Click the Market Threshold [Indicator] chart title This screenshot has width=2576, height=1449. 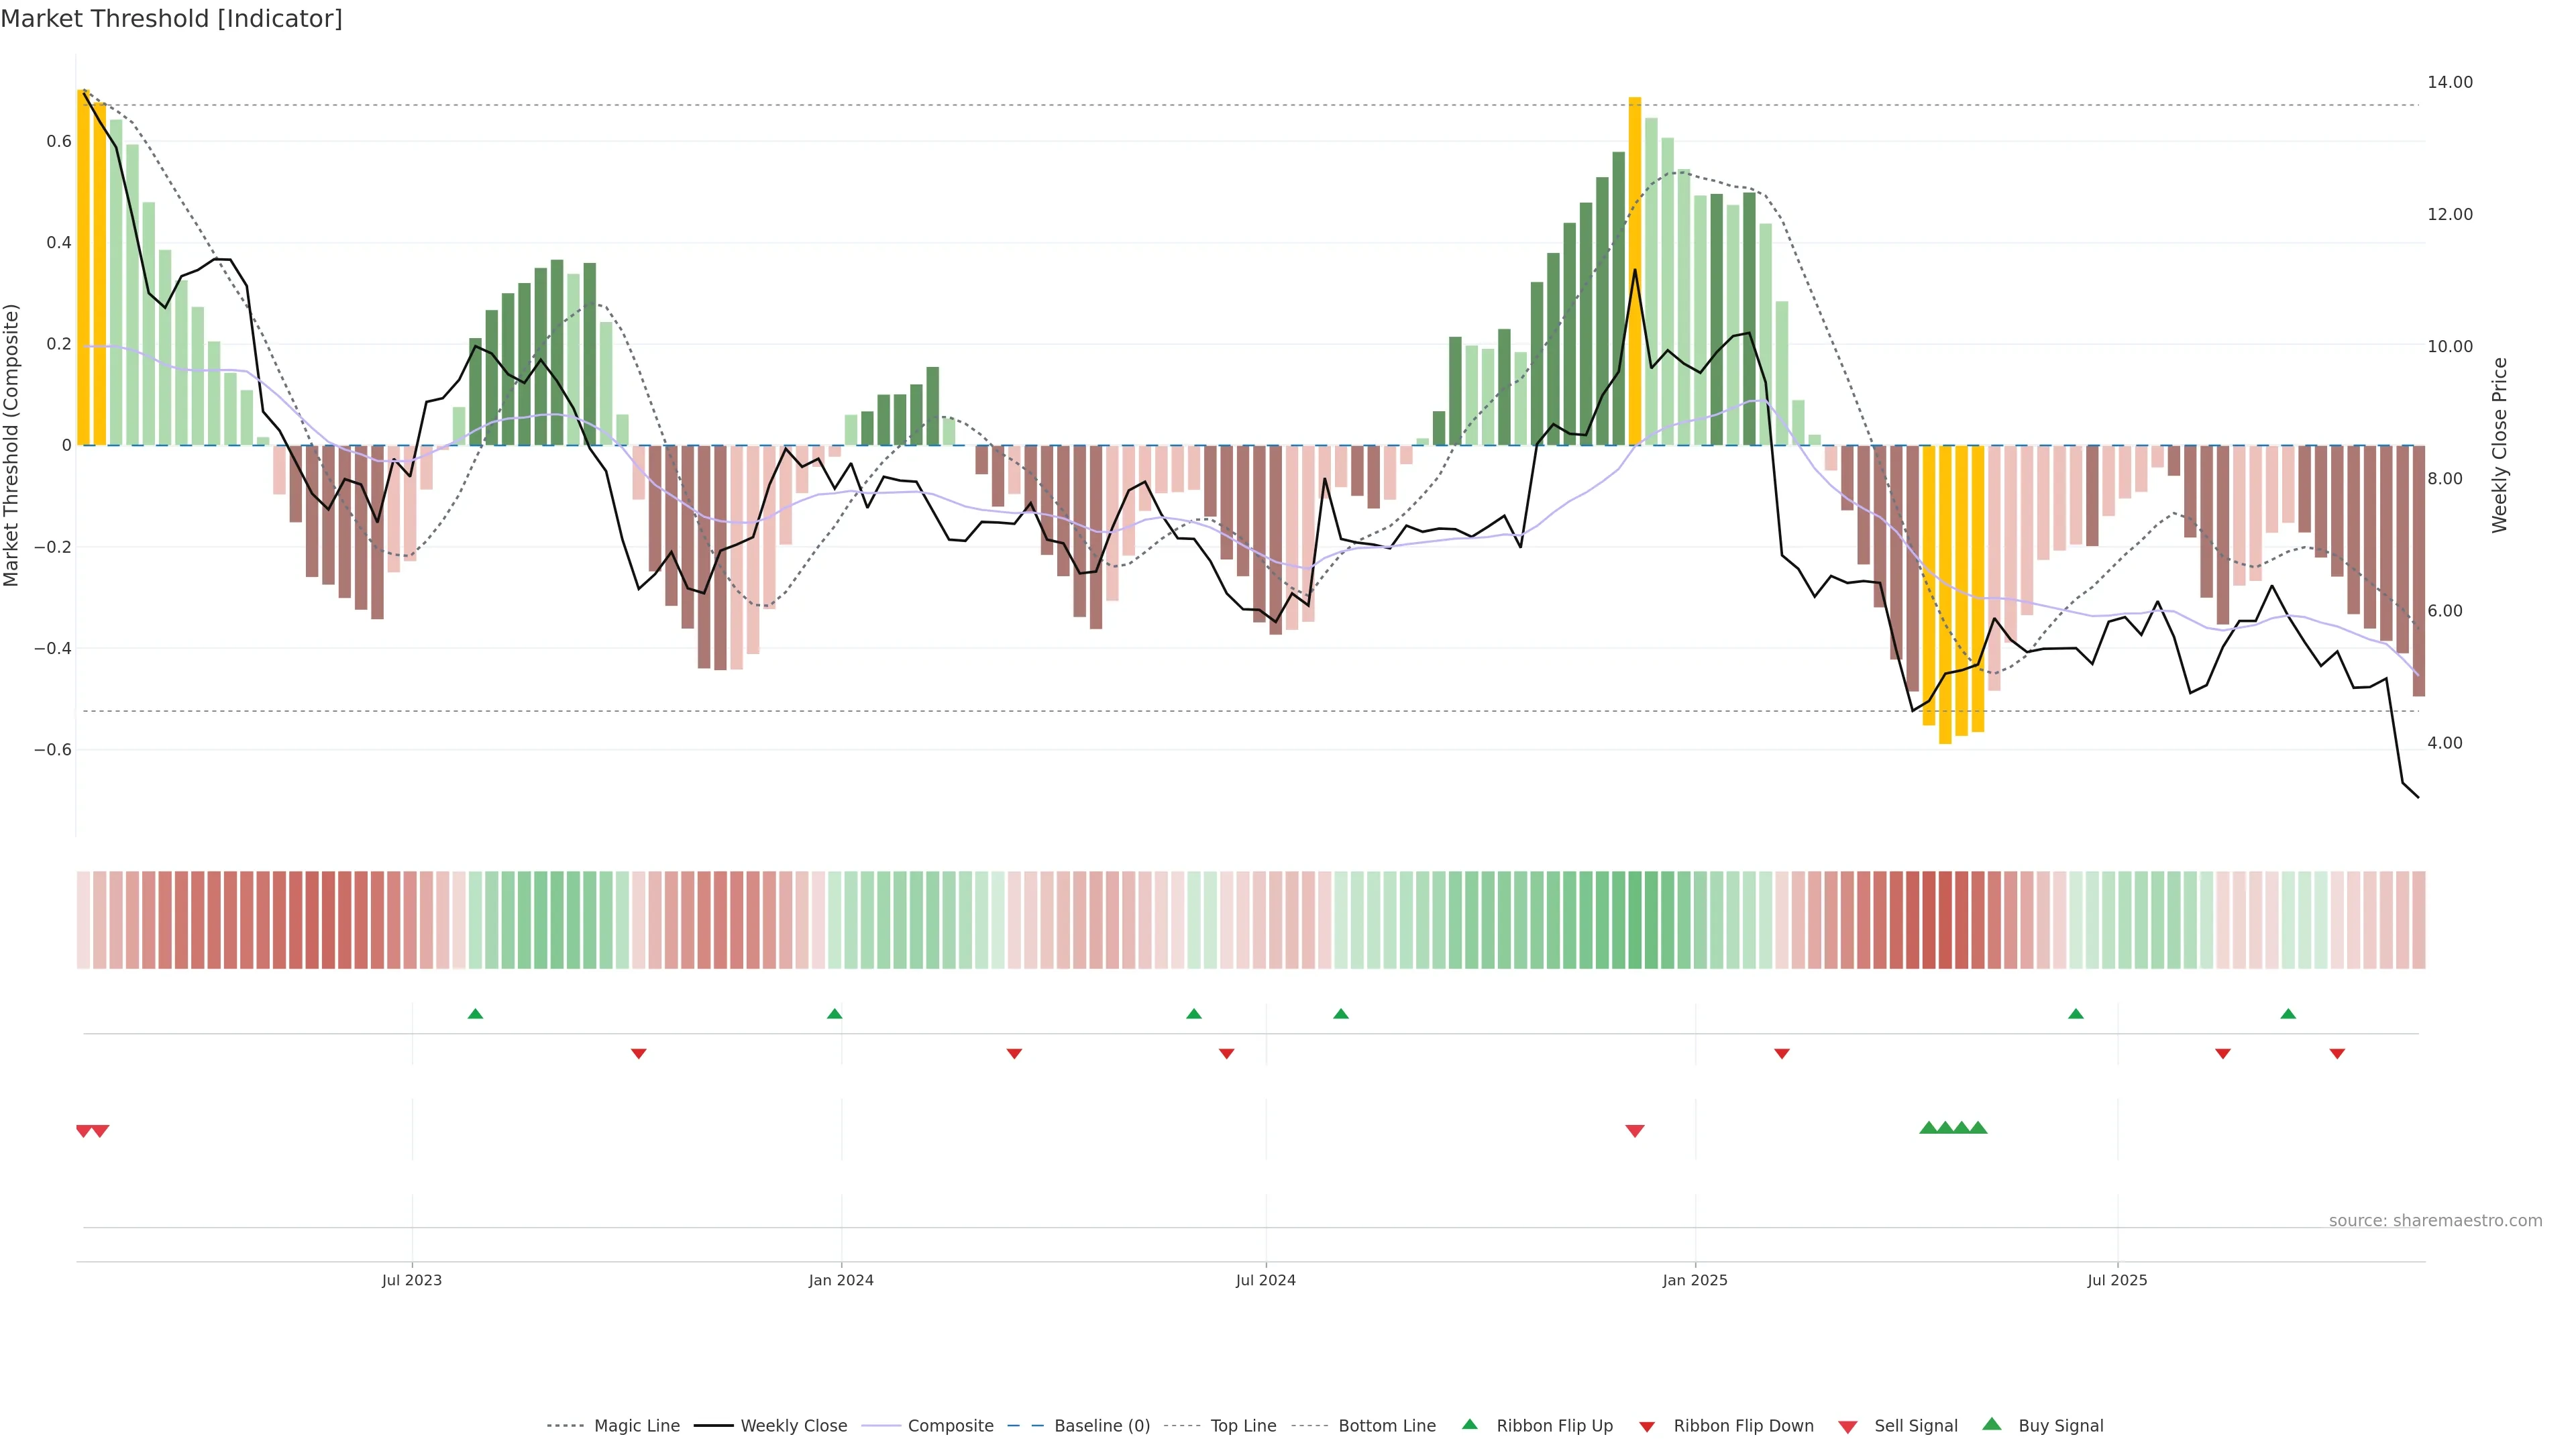tap(171, 19)
